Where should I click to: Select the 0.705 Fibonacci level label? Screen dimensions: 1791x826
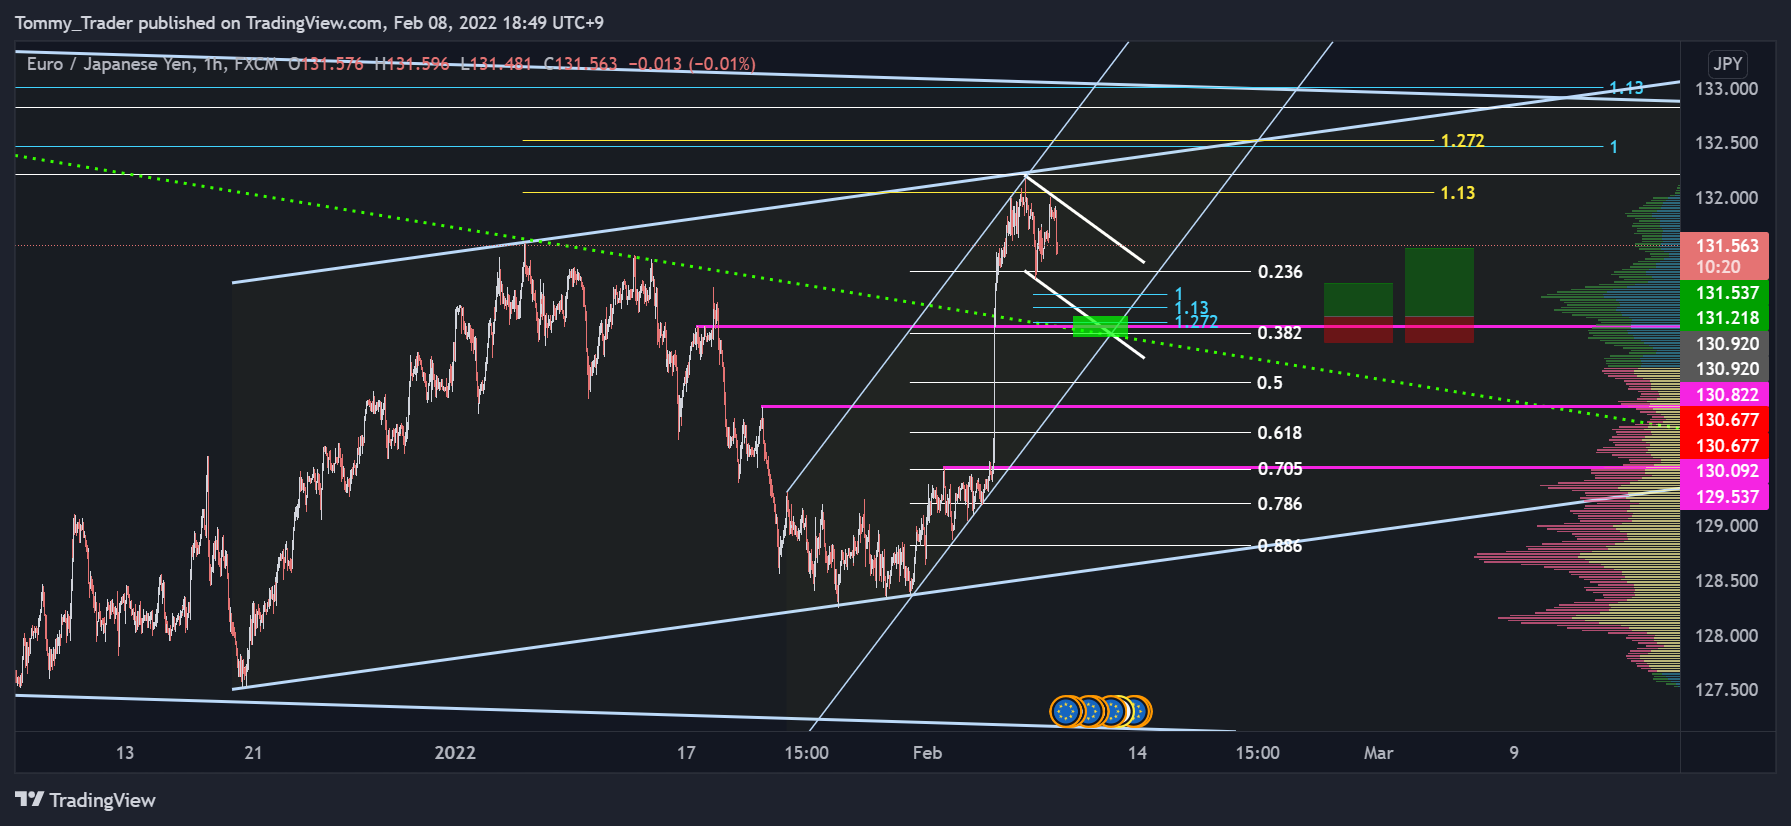coord(1280,469)
